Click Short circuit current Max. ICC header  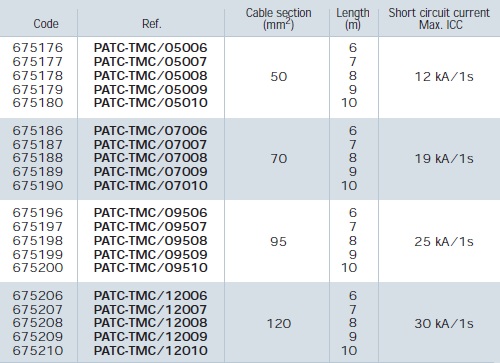(x=439, y=19)
